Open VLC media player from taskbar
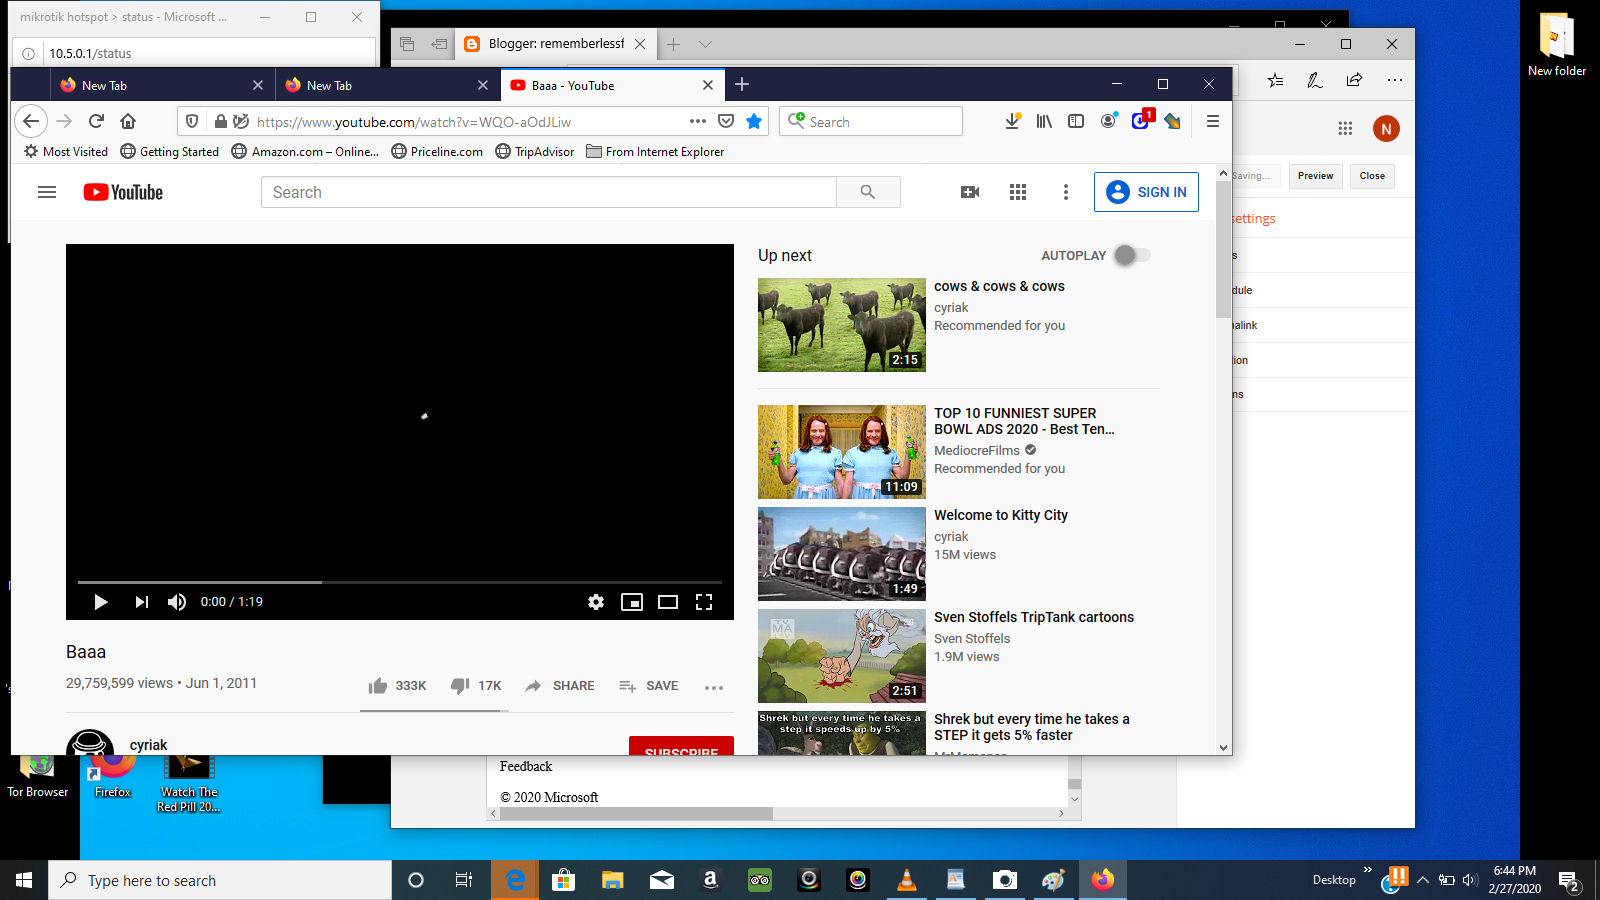 [x=907, y=880]
